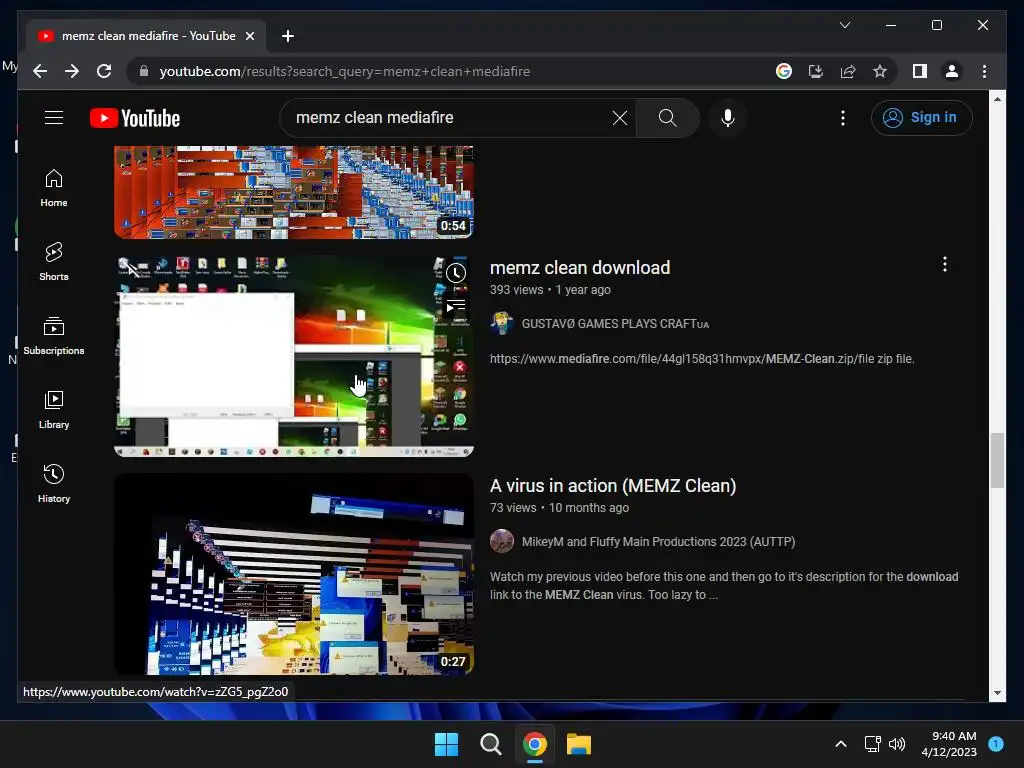Go back in Chrome
Image resolution: width=1024 pixels, height=768 pixels.
pyautogui.click(x=40, y=71)
